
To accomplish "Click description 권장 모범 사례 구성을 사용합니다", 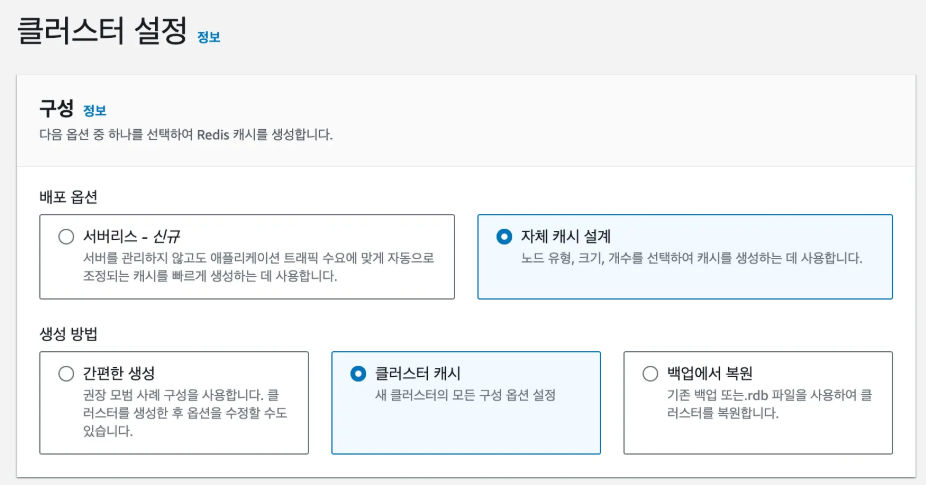I will [185, 413].
